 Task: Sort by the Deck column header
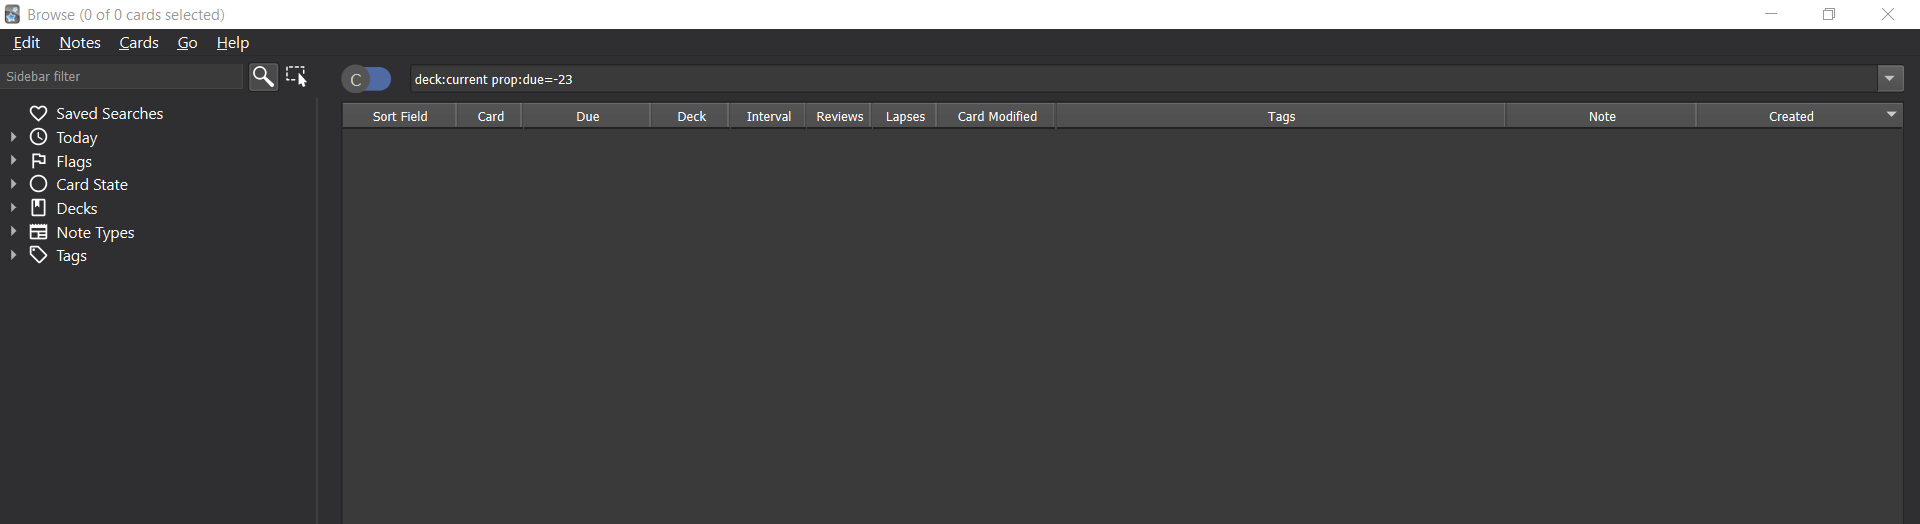point(691,116)
